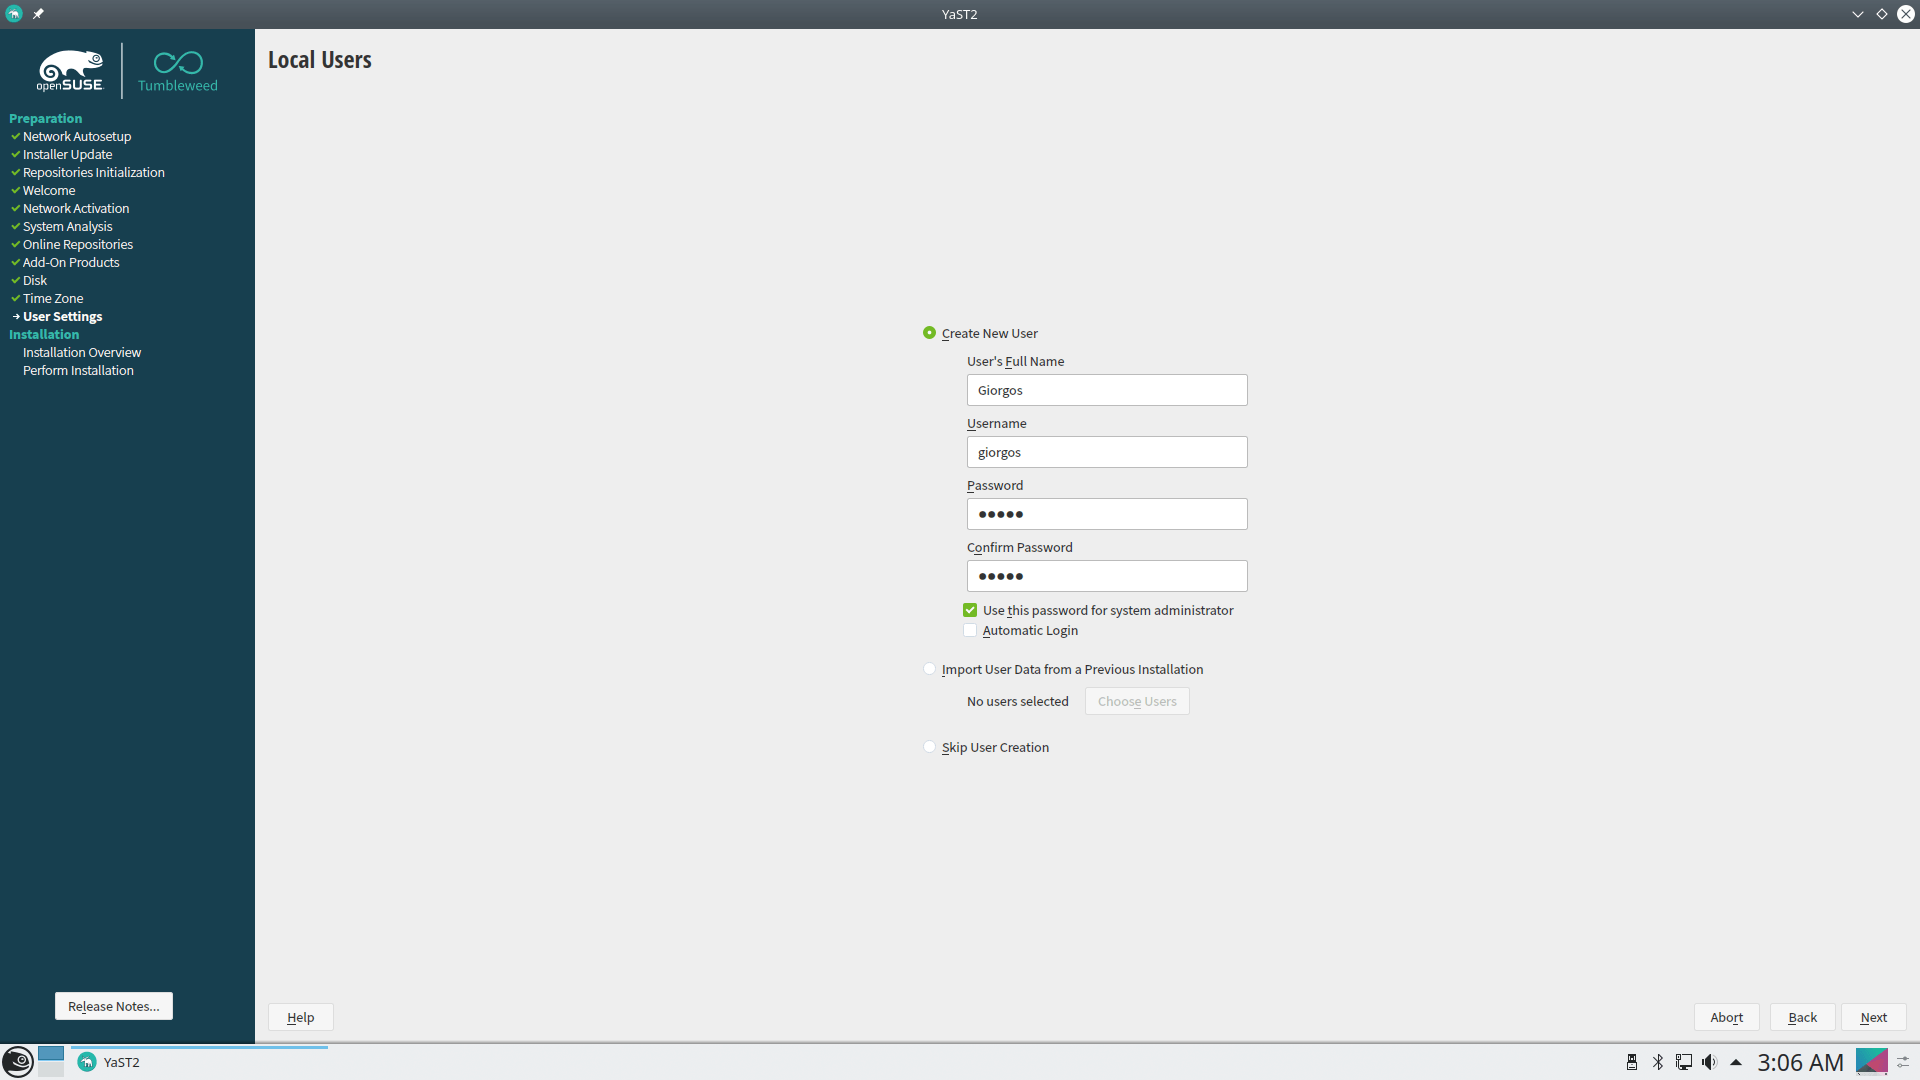Click the clock showing 3:06 AM
Screen dimensions: 1920x1080
coord(1800,1062)
